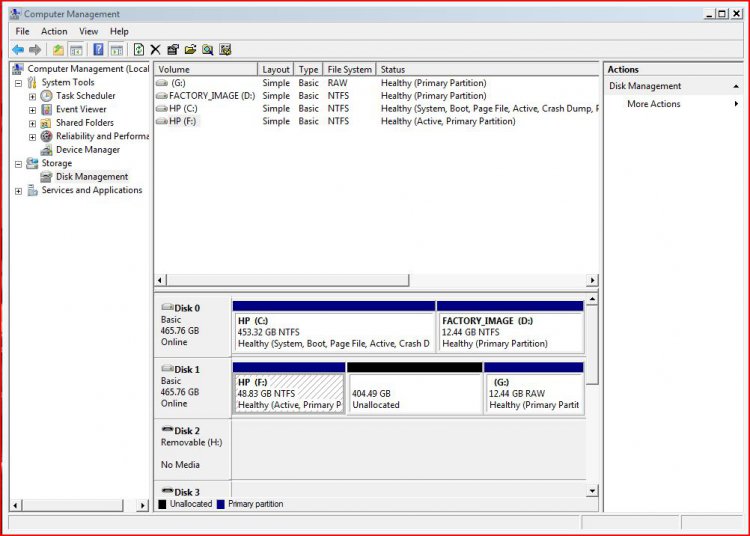
Task: Click the Computer Management root icon
Action: tap(18, 69)
